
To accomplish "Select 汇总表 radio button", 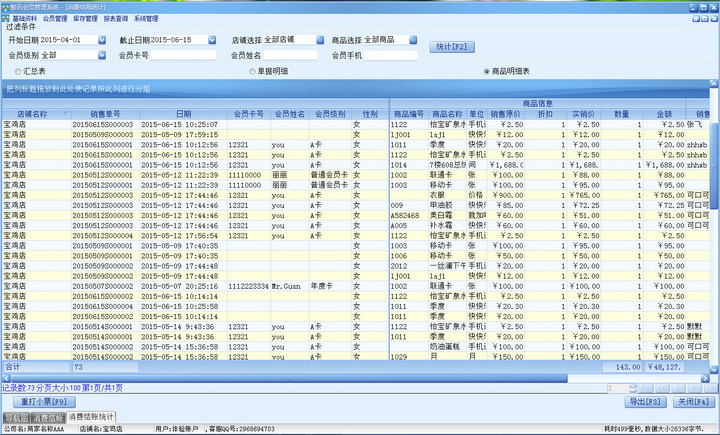I will [17, 72].
